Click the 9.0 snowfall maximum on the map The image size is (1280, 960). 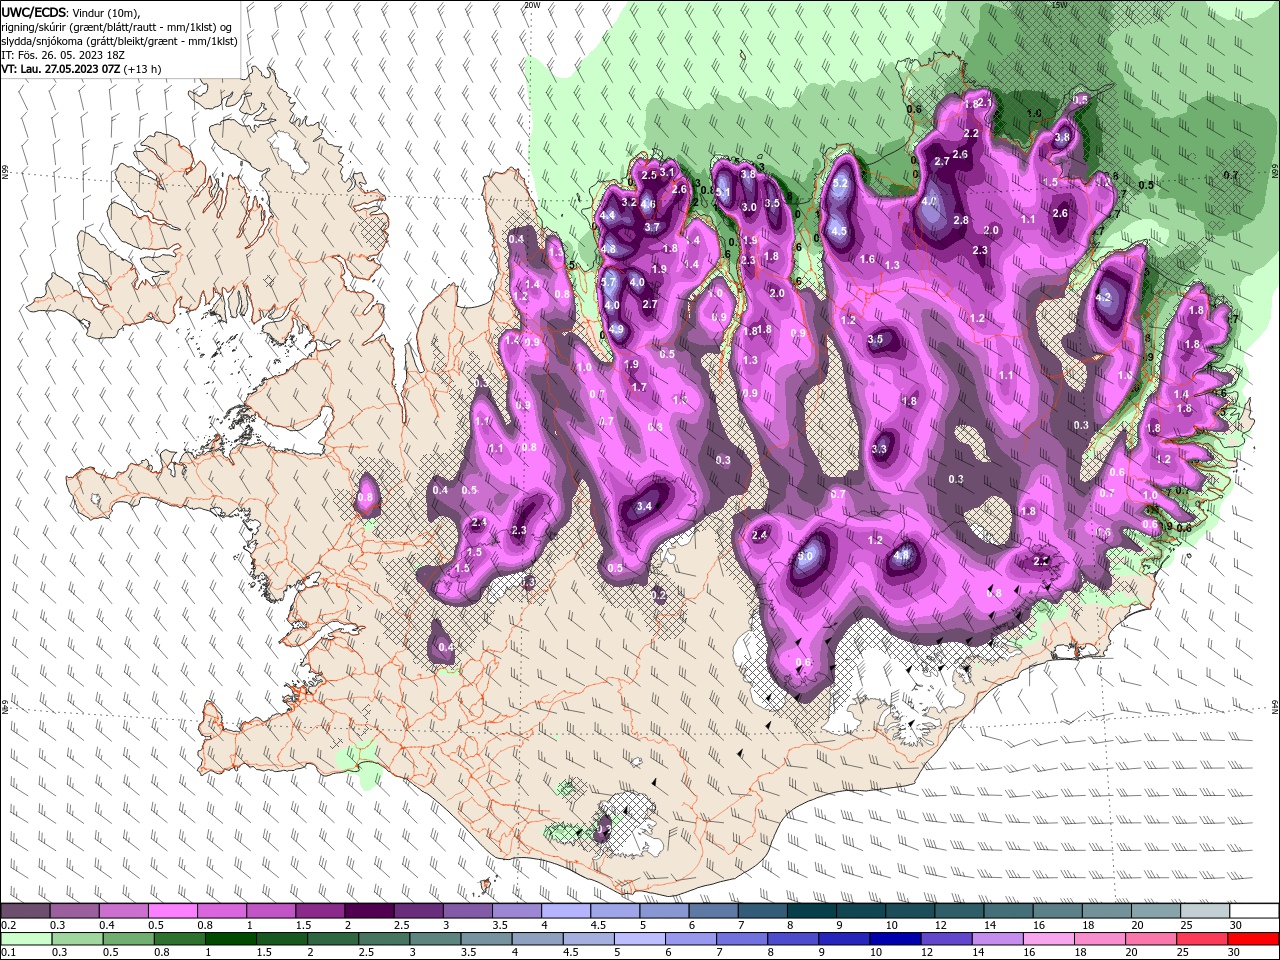click(806, 558)
